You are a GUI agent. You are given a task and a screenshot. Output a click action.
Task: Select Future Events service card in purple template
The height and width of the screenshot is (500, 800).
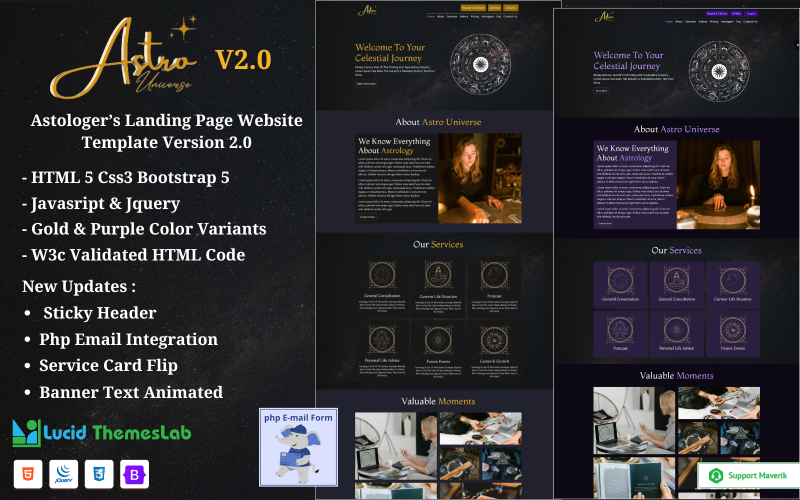[x=732, y=332]
